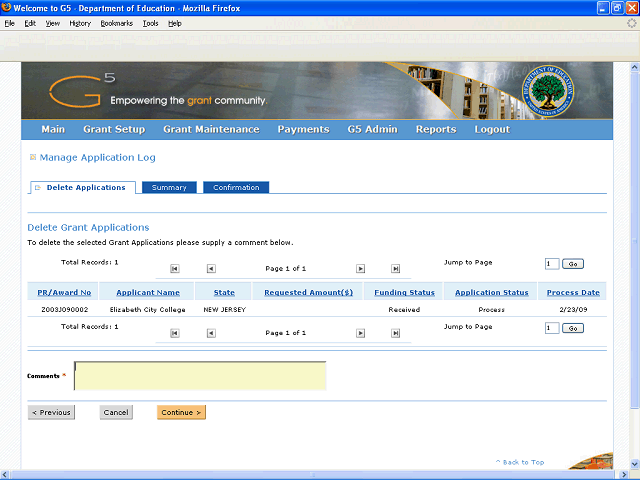
Task: Select the Delete Applications tab
Action: point(83,187)
